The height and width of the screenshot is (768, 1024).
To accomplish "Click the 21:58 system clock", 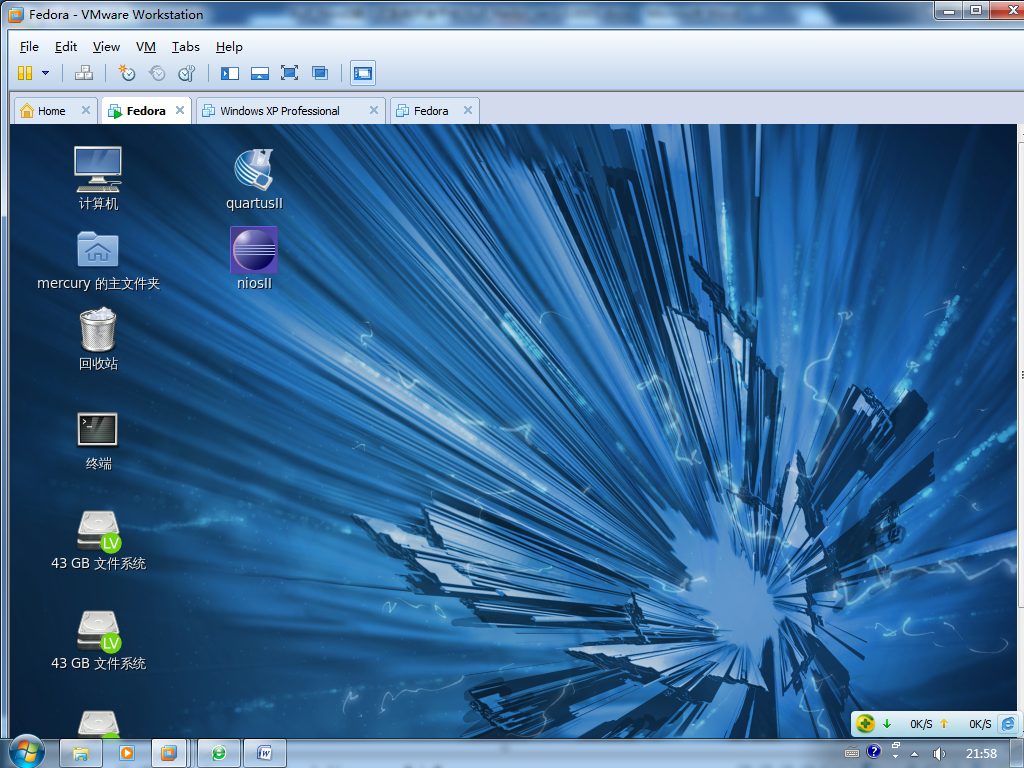I will pos(982,754).
